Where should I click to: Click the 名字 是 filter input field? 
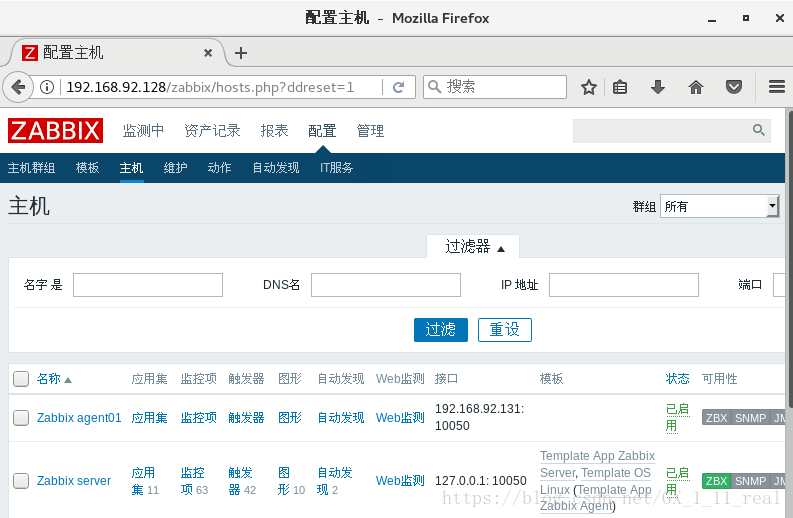click(148, 285)
